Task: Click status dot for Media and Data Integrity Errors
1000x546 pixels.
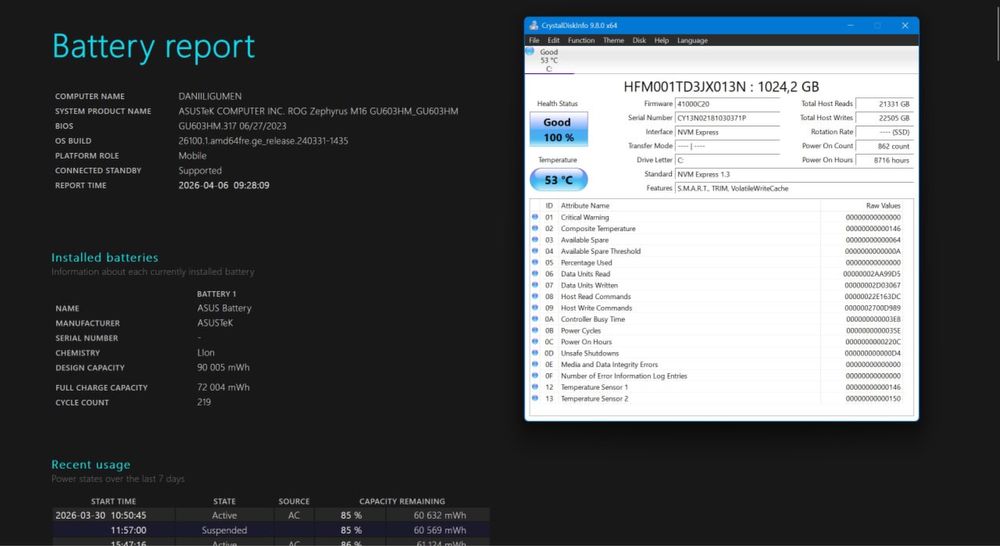Action: pyautogui.click(x=535, y=364)
